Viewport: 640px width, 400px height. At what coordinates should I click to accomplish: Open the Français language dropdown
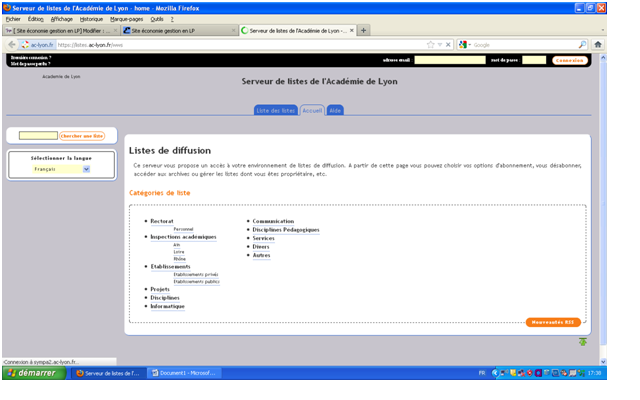click(61, 169)
